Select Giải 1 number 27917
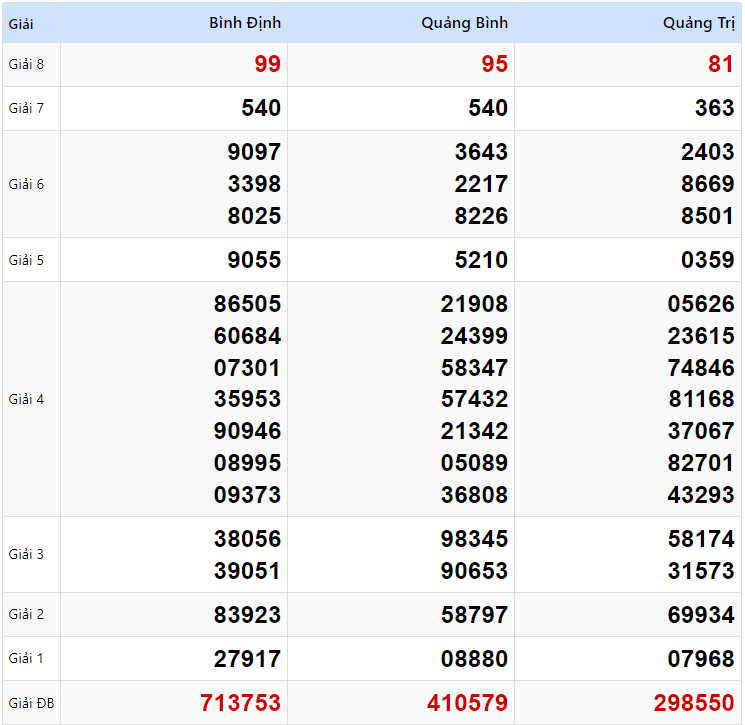745x725 pixels. tap(247, 659)
